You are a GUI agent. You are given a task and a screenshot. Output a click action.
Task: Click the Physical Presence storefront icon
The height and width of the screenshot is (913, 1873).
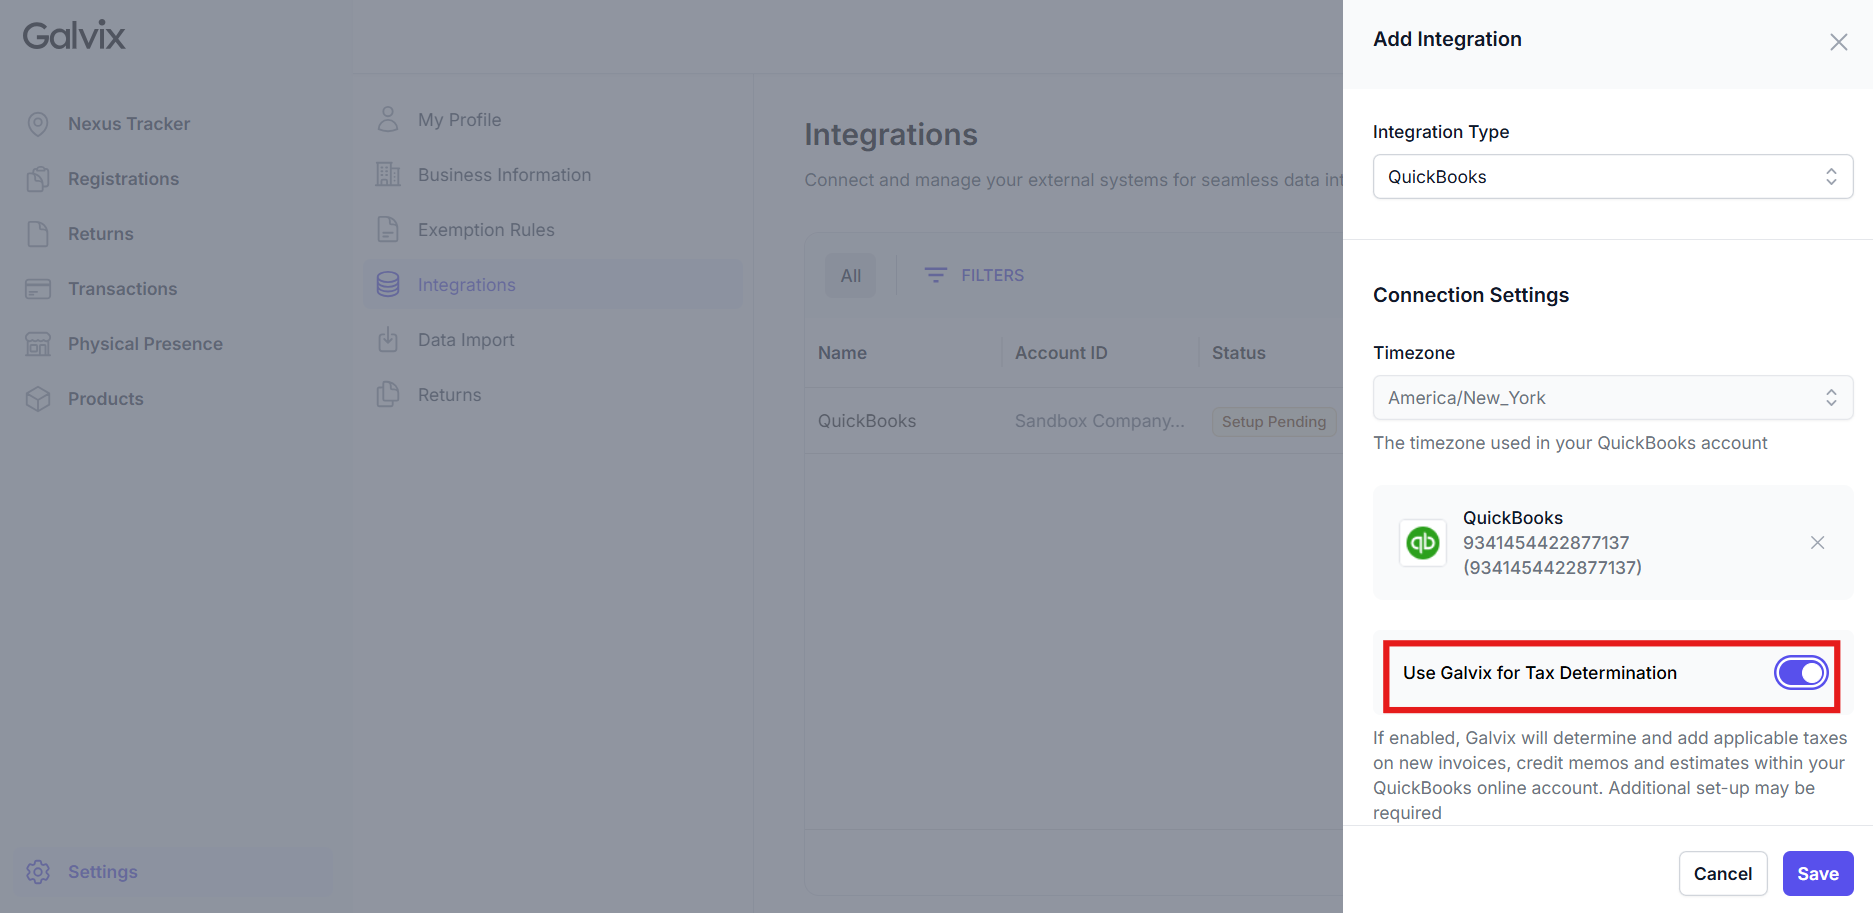(x=38, y=344)
